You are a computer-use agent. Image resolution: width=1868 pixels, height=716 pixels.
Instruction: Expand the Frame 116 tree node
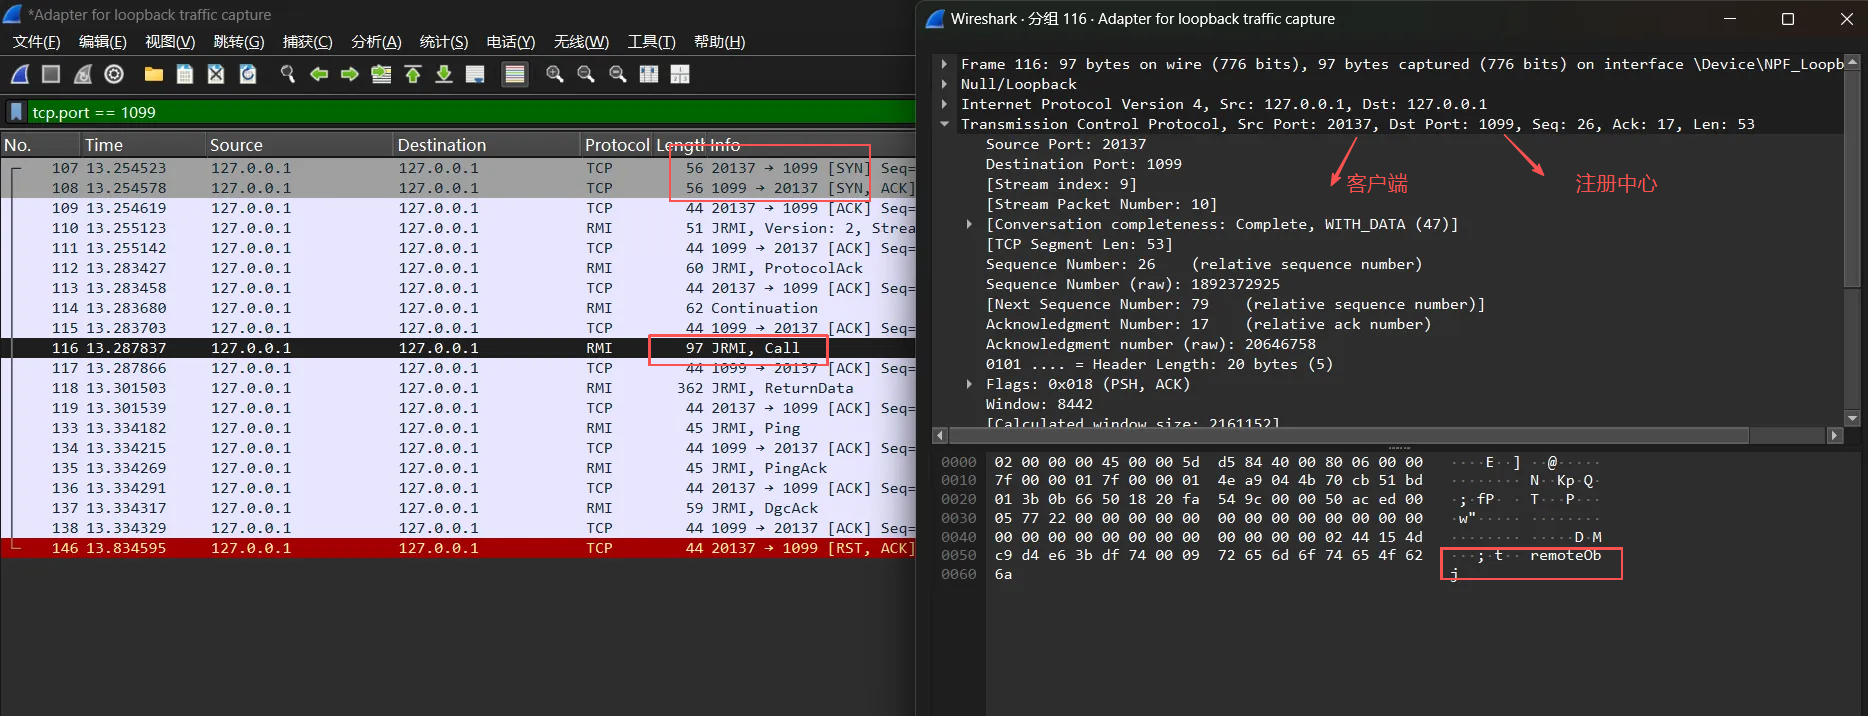click(x=944, y=64)
